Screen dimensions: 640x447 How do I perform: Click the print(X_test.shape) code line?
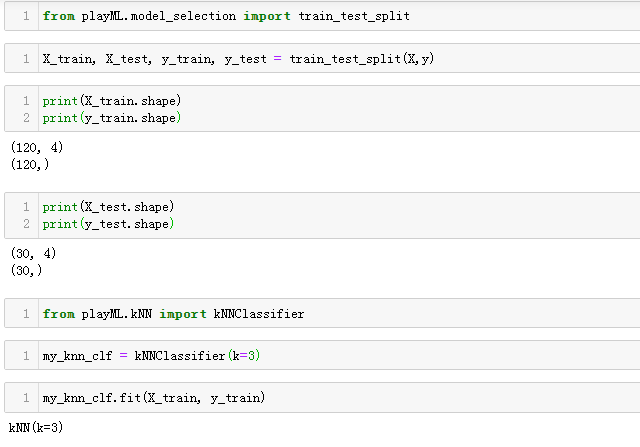pos(108,207)
